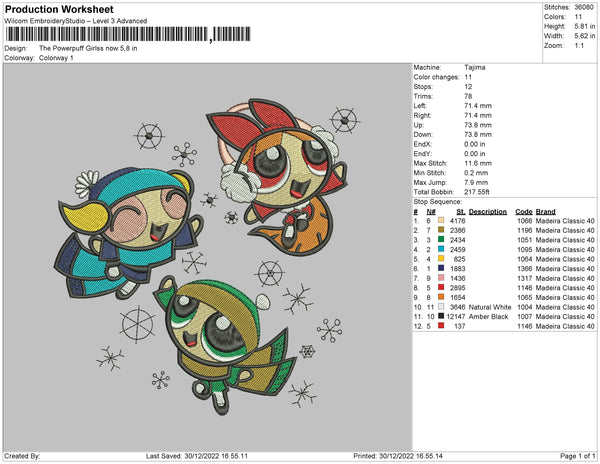The width and height of the screenshot is (600, 464).
Task: Click the Width value '5.62 in'
Action: (584, 36)
